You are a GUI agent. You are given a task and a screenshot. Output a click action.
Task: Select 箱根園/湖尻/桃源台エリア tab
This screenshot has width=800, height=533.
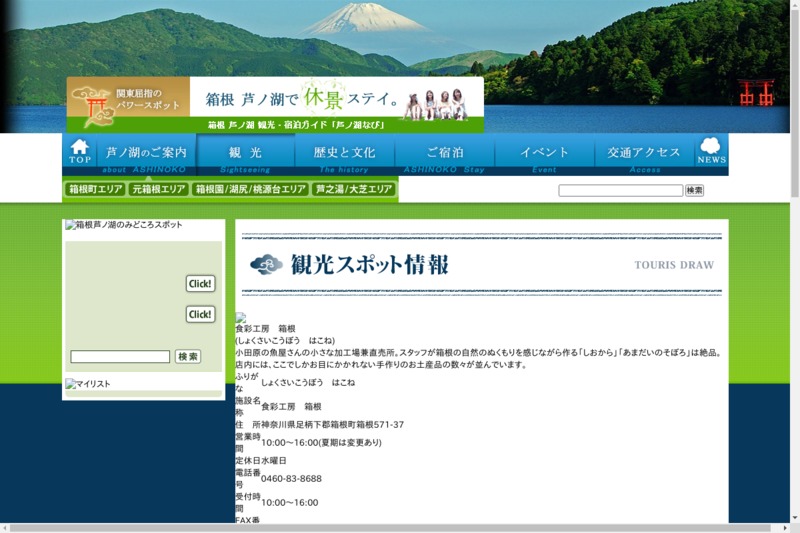click(x=250, y=189)
